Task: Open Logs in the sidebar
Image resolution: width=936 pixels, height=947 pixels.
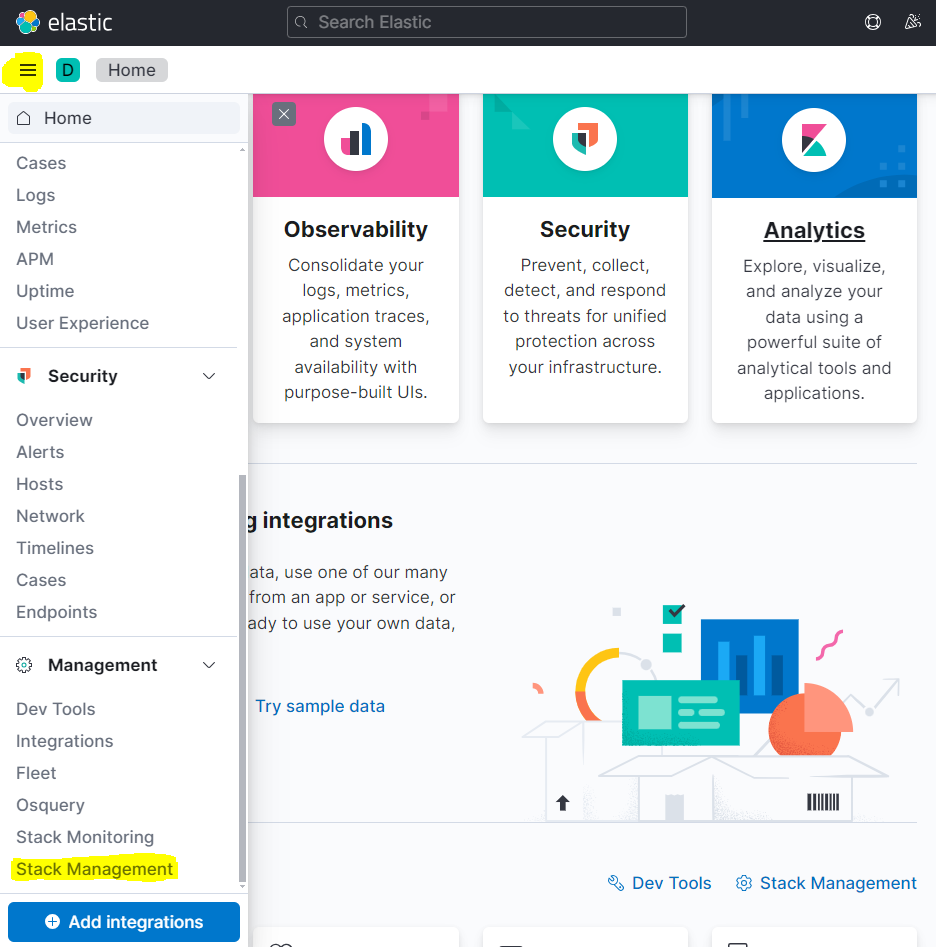Action: click(x=36, y=195)
